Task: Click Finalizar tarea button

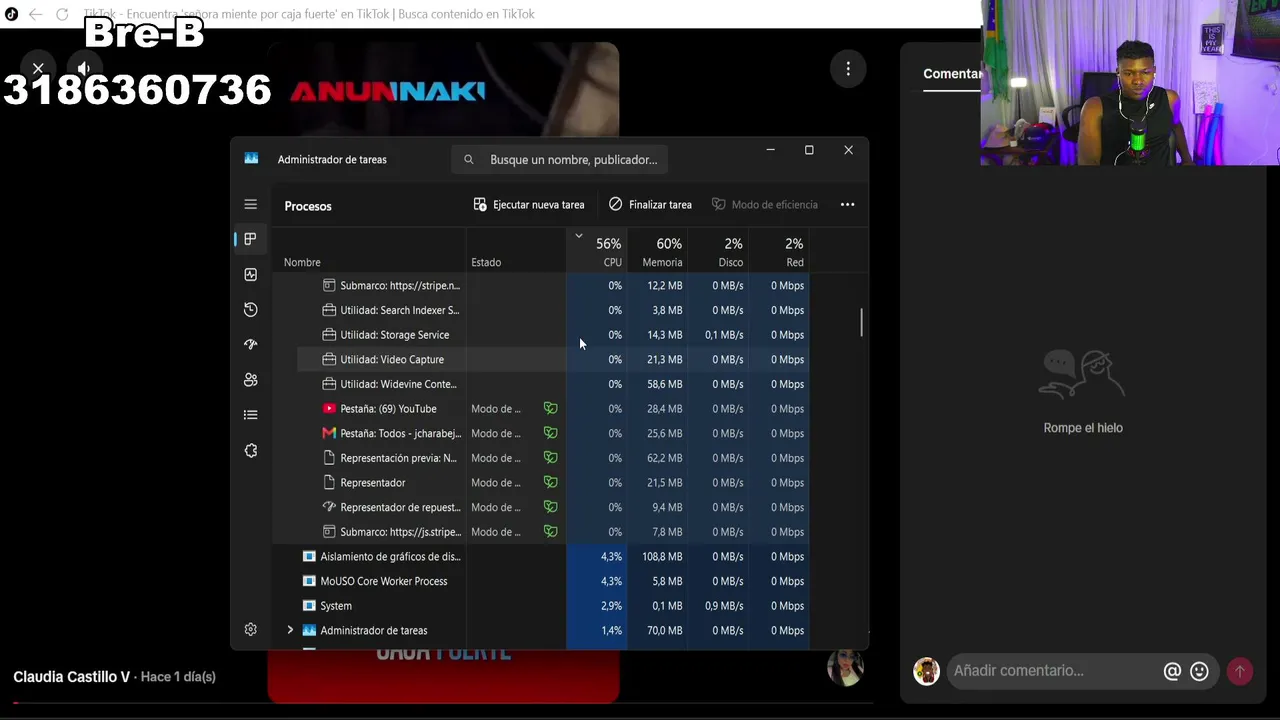Action: [x=650, y=204]
